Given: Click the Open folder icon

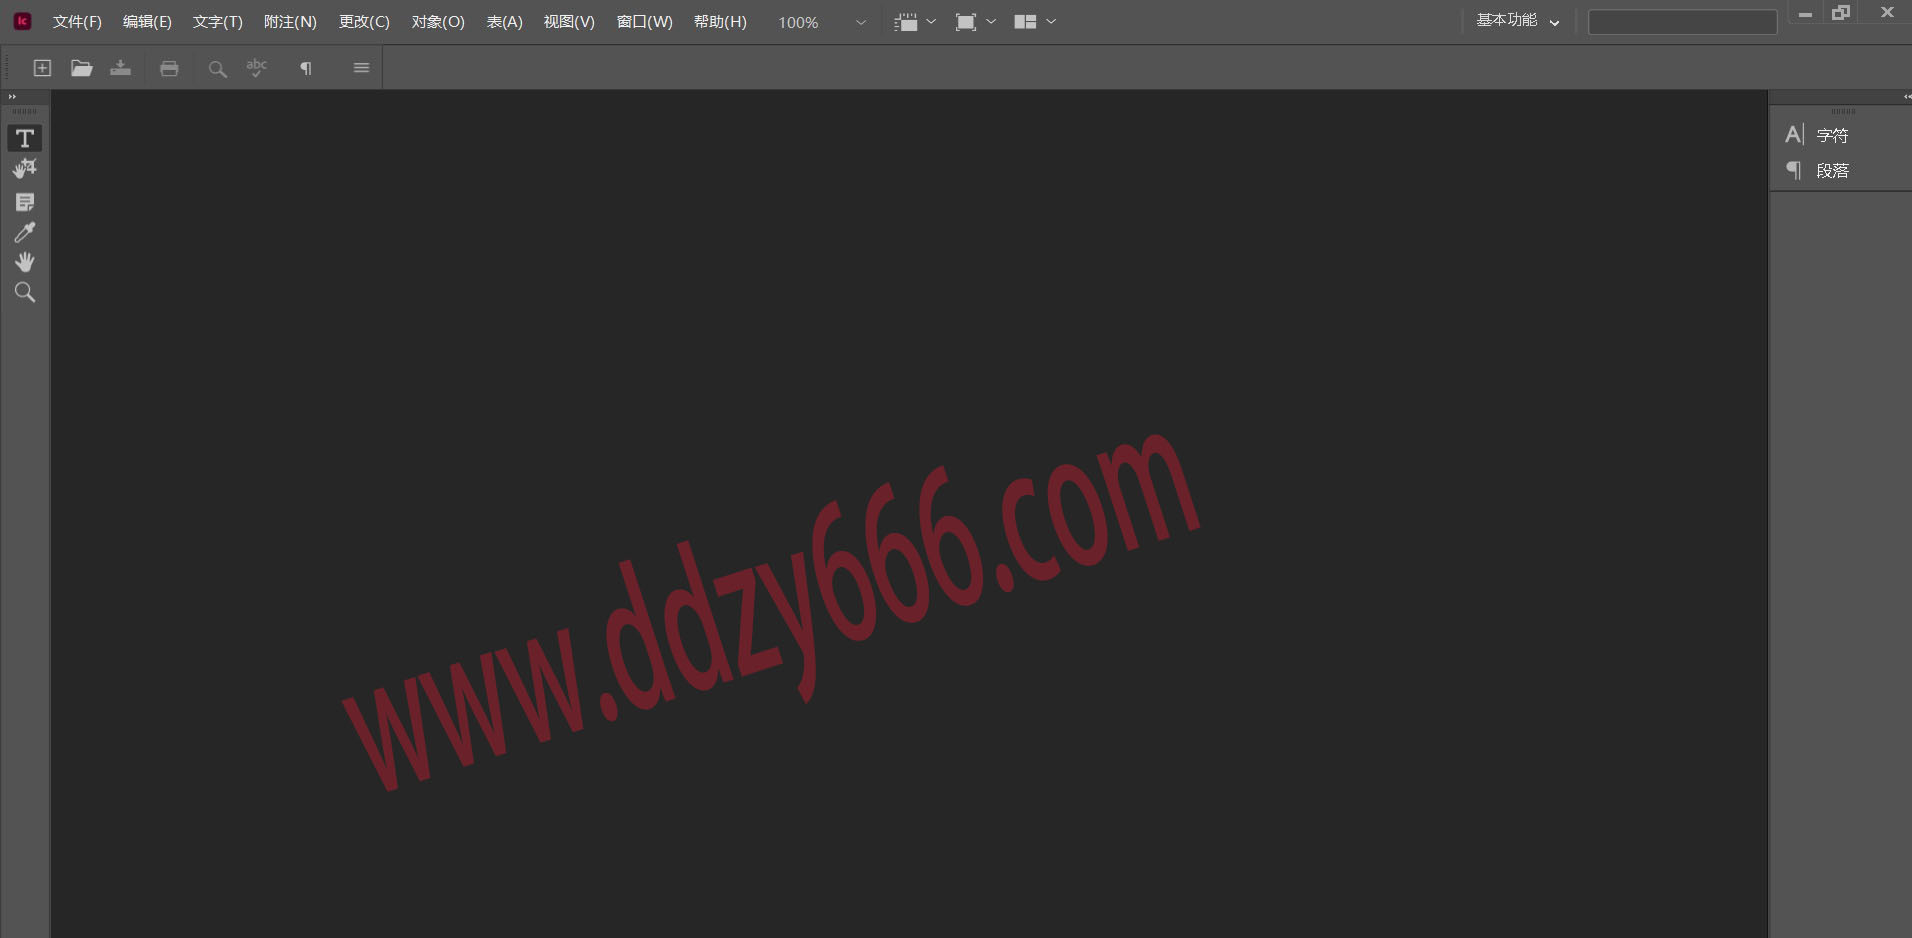Looking at the screenshot, I should click(82, 68).
